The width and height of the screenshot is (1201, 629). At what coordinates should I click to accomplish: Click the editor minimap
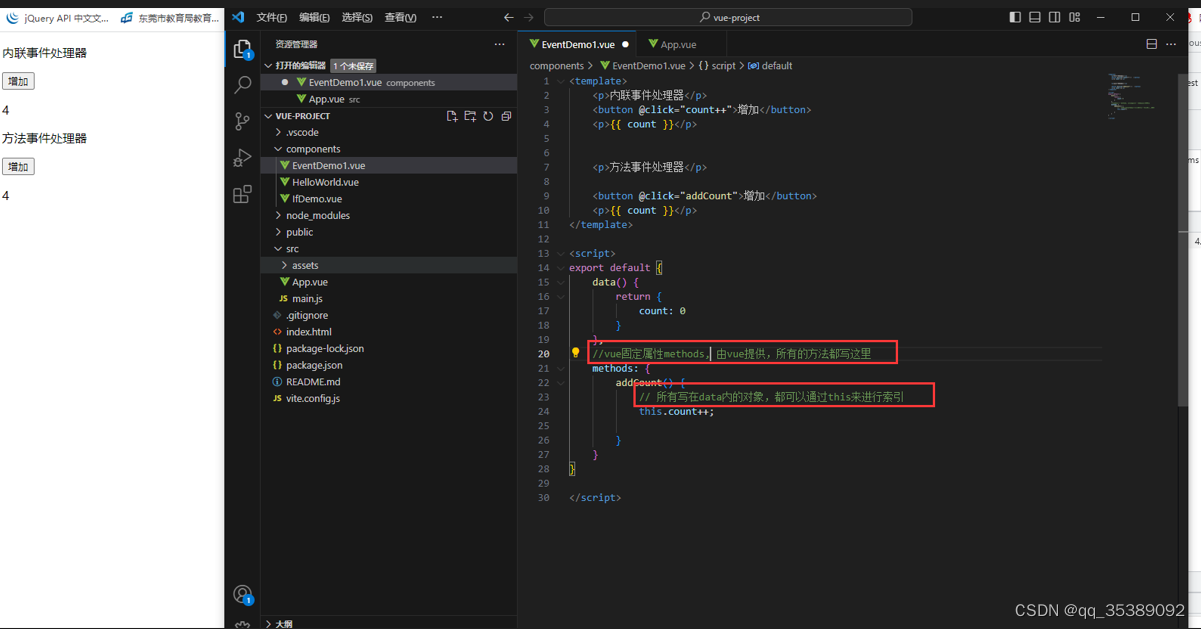click(1131, 96)
